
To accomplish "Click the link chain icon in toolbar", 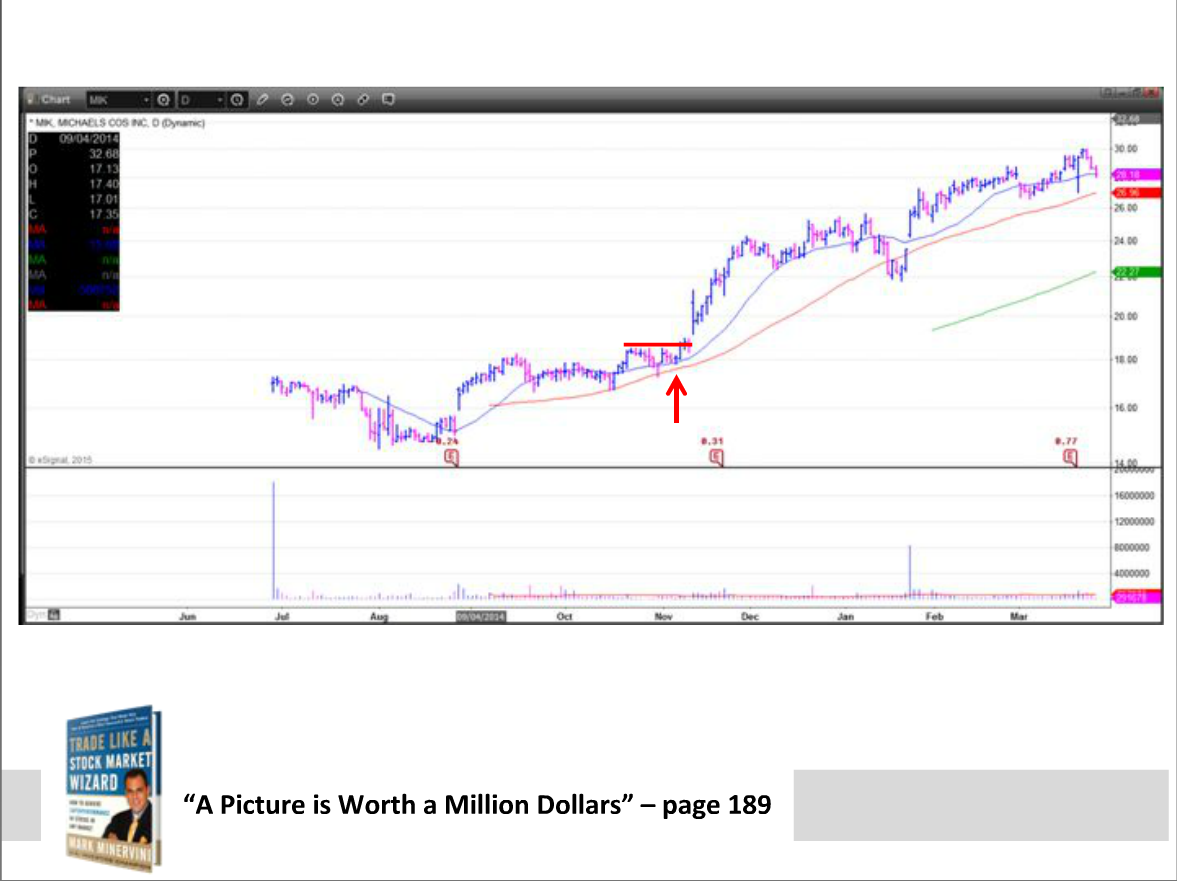I will click(363, 100).
